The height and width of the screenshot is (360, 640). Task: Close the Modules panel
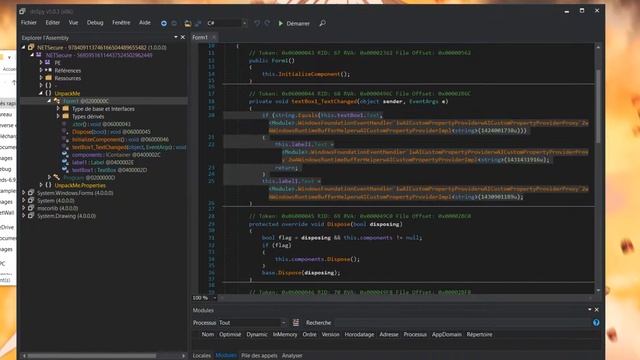tap(597, 310)
